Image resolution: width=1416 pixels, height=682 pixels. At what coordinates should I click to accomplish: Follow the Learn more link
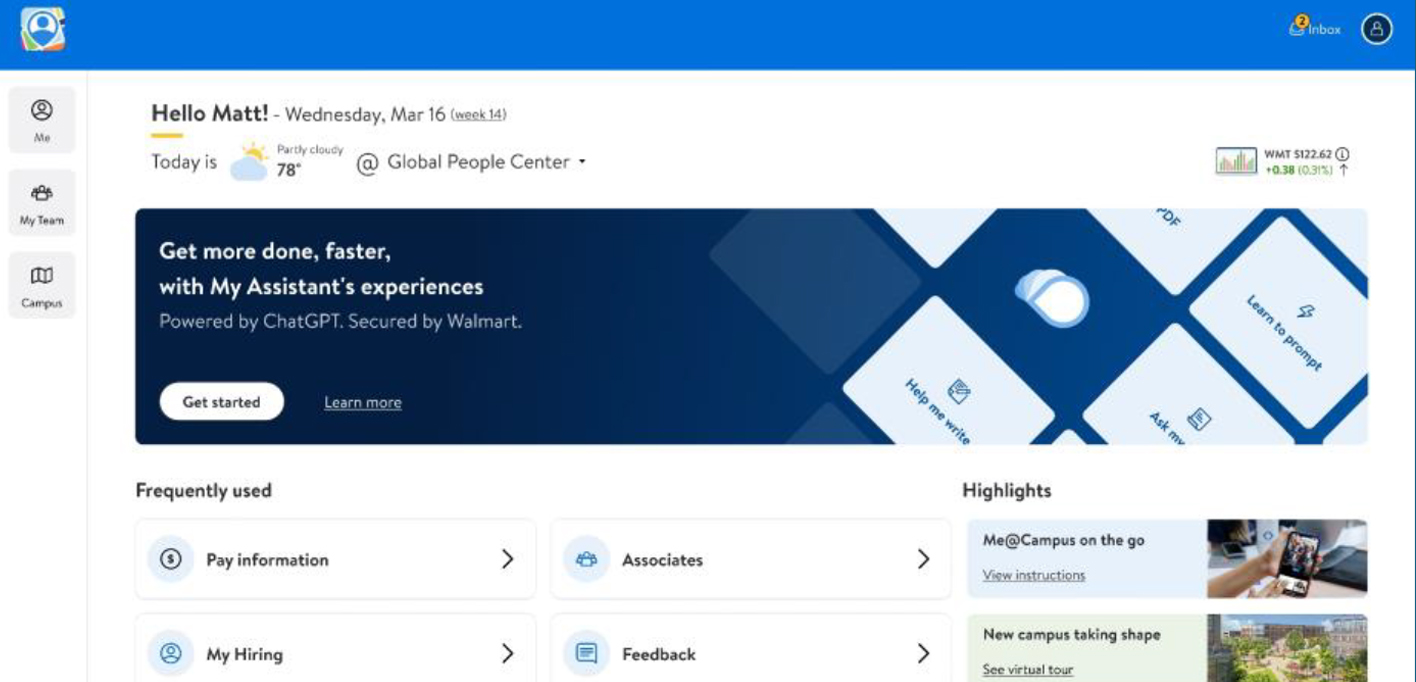(x=362, y=402)
